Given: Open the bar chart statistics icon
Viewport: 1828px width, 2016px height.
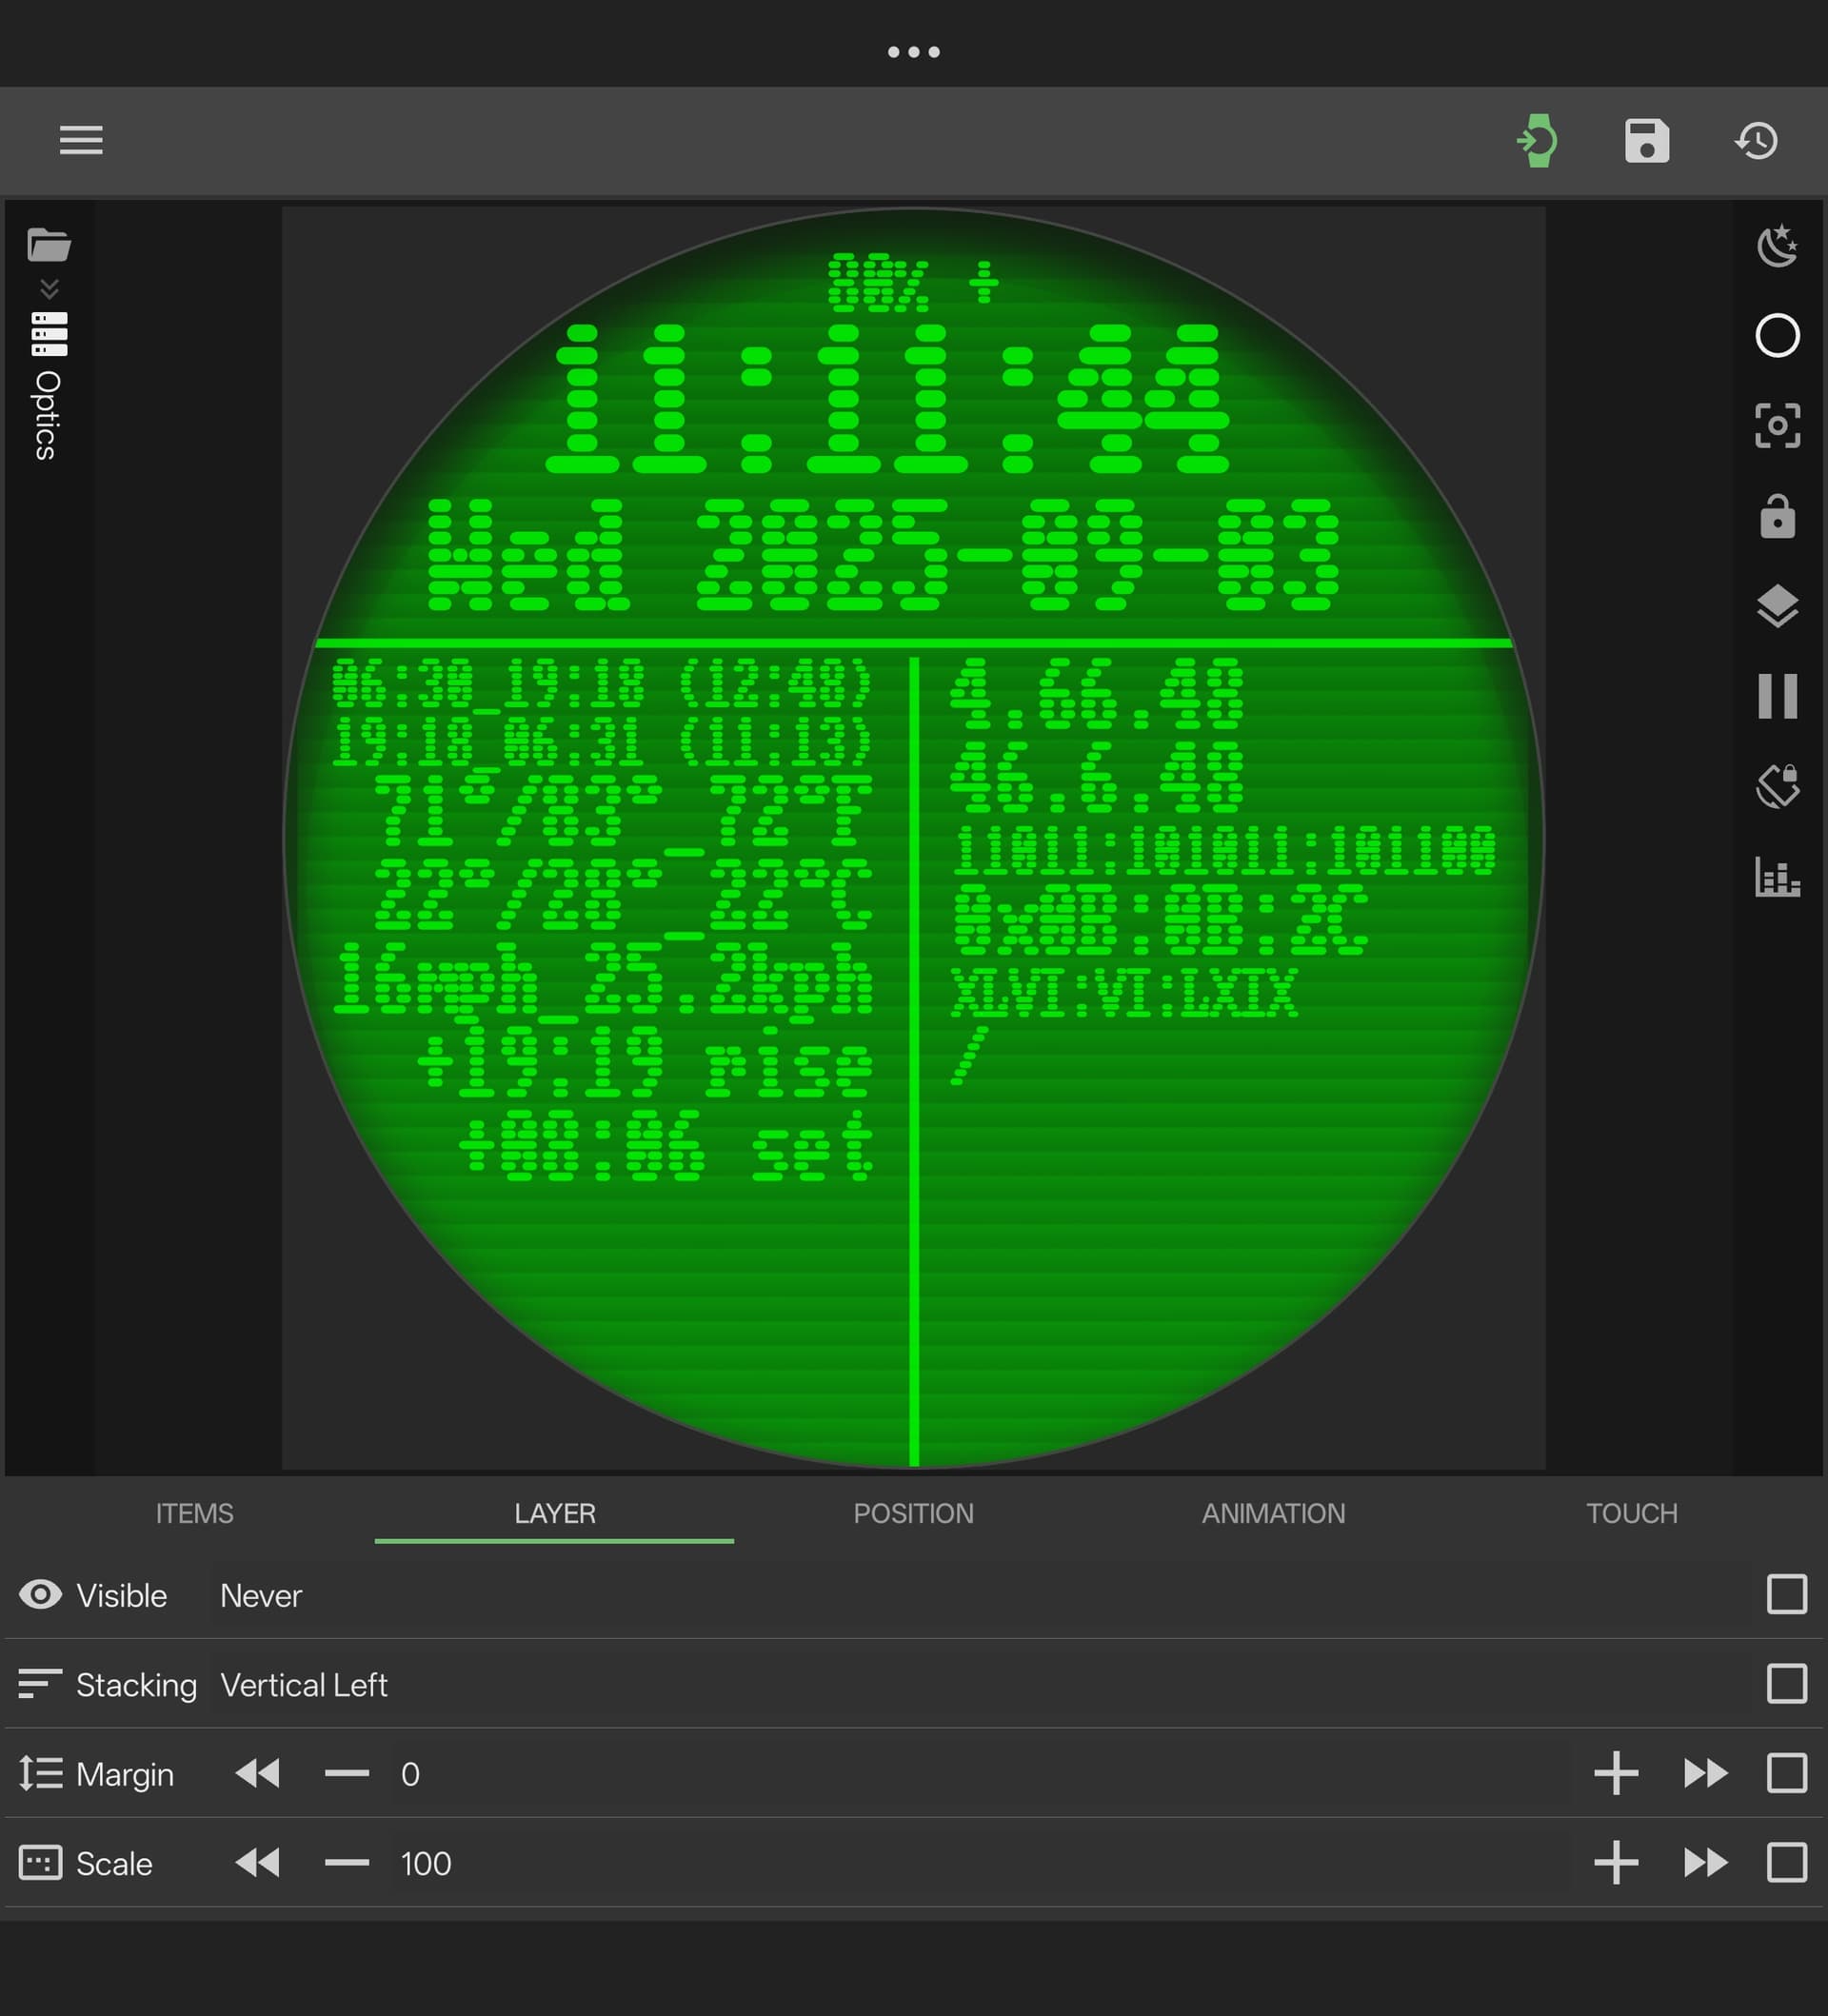Looking at the screenshot, I should [1777, 877].
